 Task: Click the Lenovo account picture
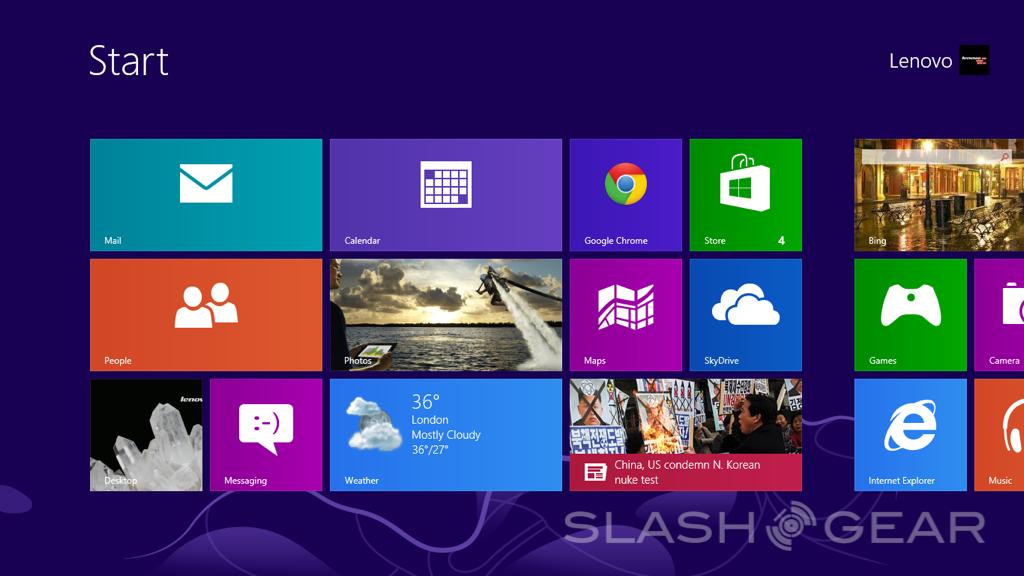click(974, 60)
